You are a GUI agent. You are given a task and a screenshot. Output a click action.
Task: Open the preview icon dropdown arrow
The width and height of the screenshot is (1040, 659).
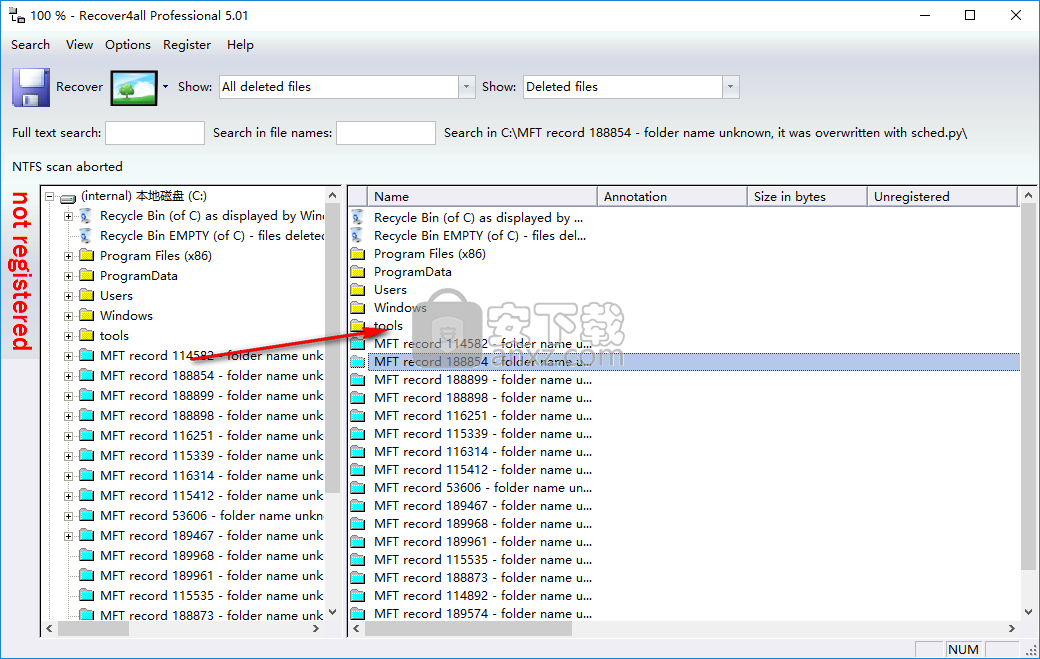(165, 87)
